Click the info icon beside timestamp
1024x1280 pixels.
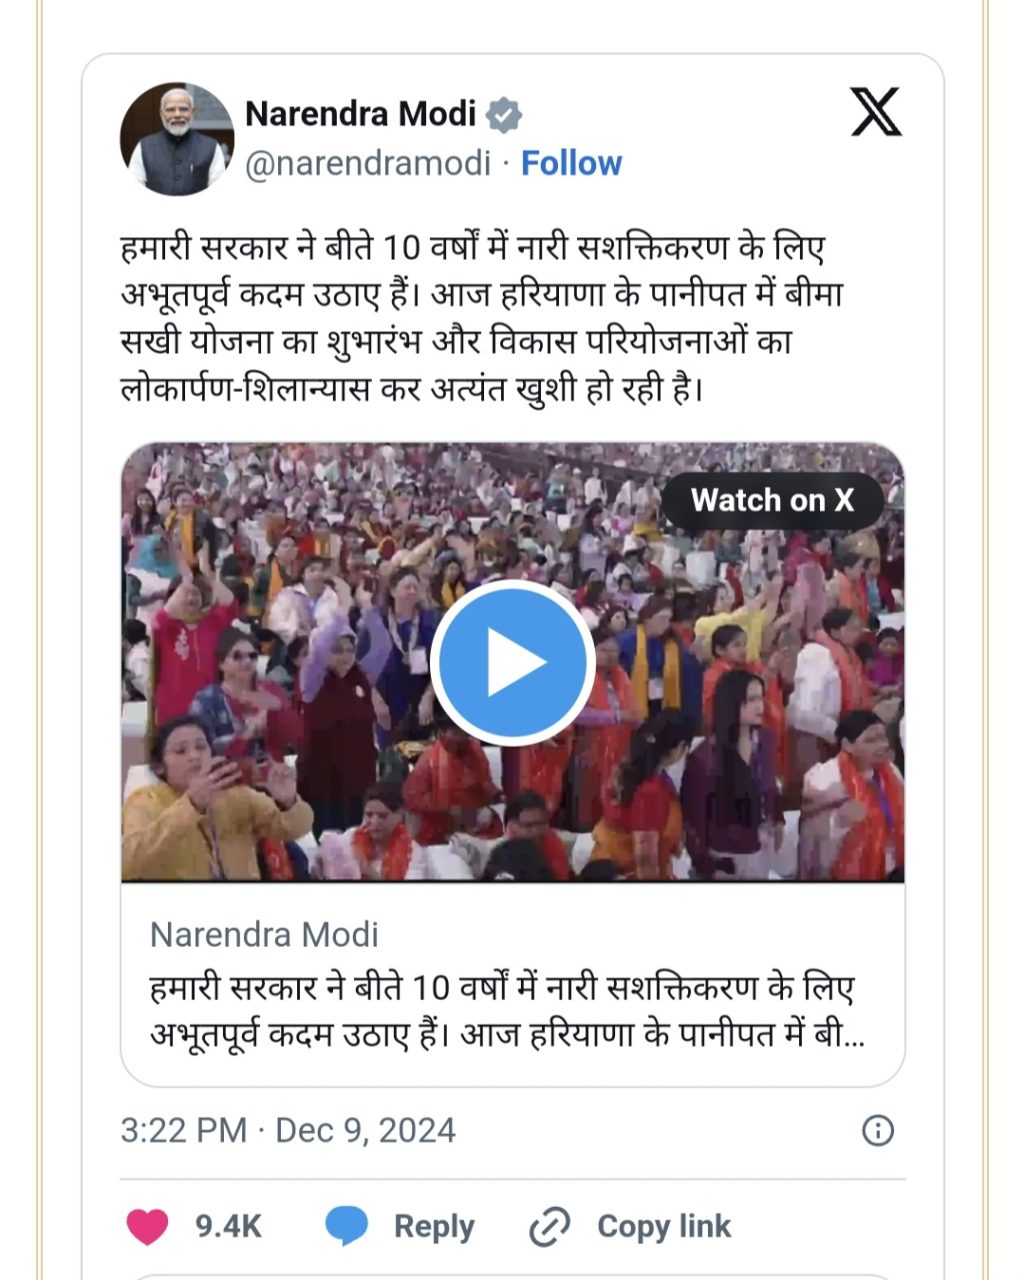(x=877, y=1131)
